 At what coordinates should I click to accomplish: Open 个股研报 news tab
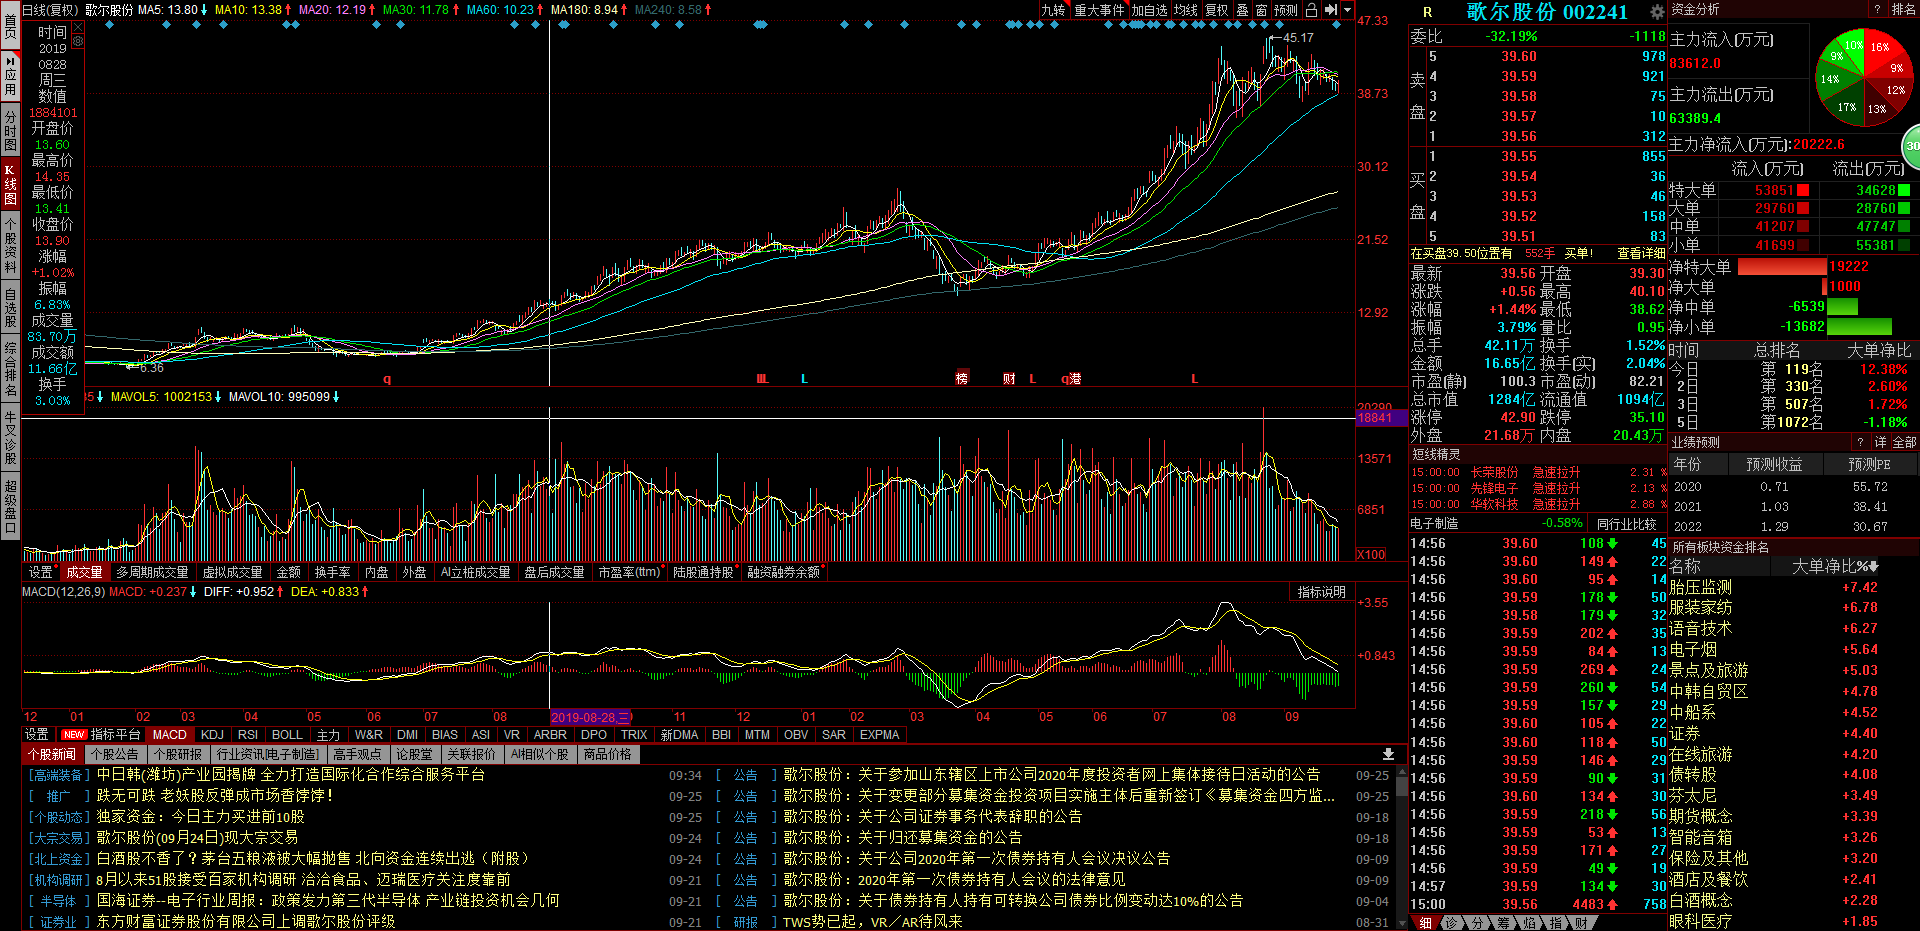(178, 754)
